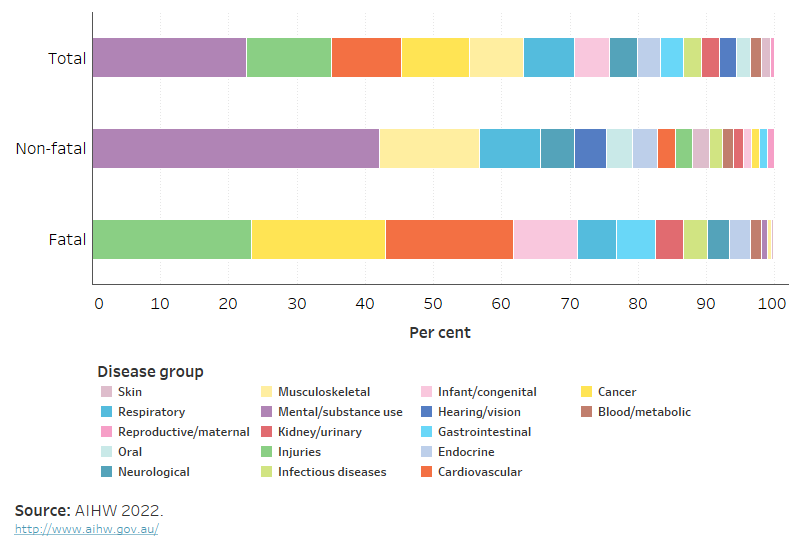Select the purple Mental/substance use segment in Non-fatal bar
Image resolution: width=800 pixels, height=550 pixels.
(236, 148)
